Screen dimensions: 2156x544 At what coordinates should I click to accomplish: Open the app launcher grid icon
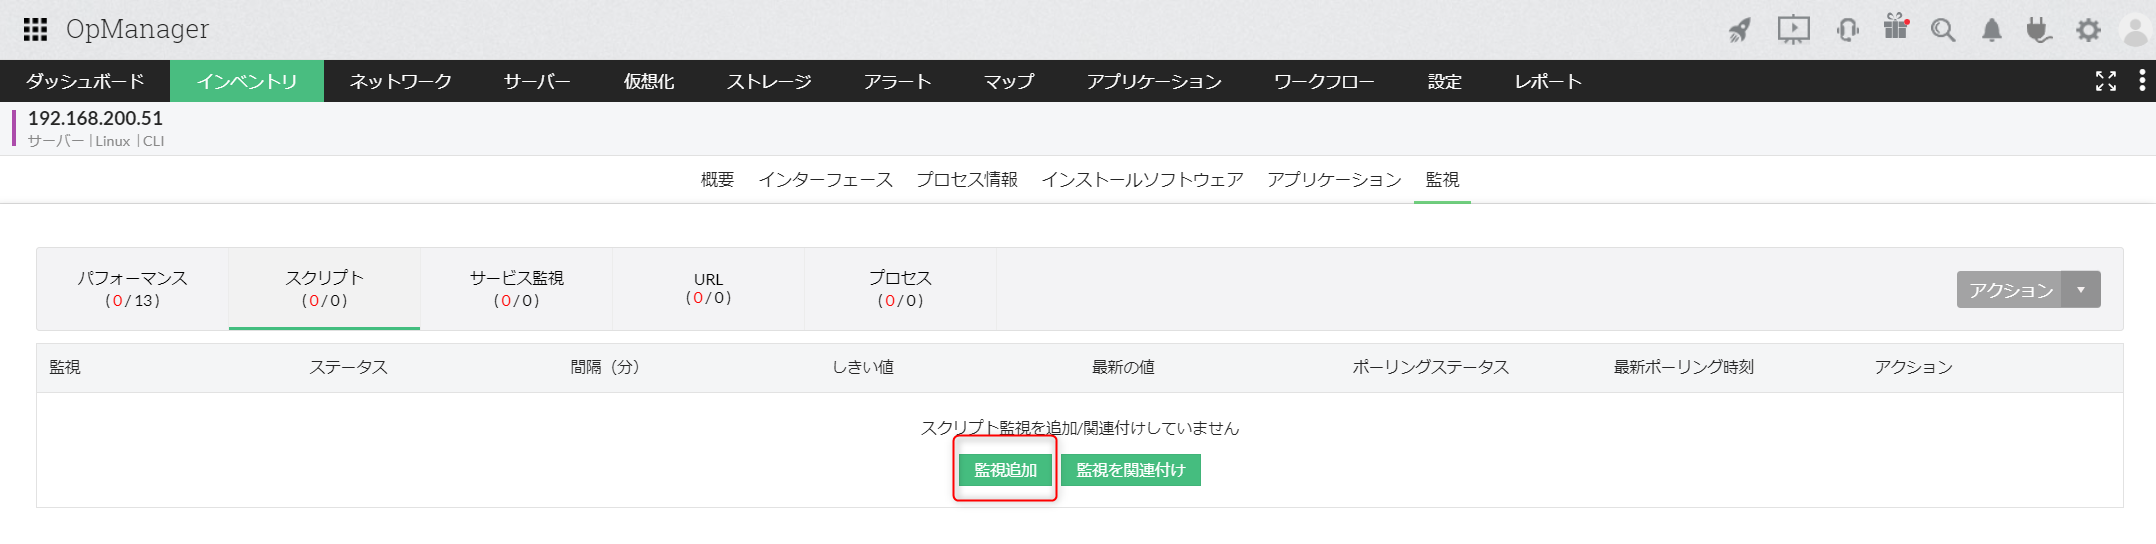(x=35, y=30)
